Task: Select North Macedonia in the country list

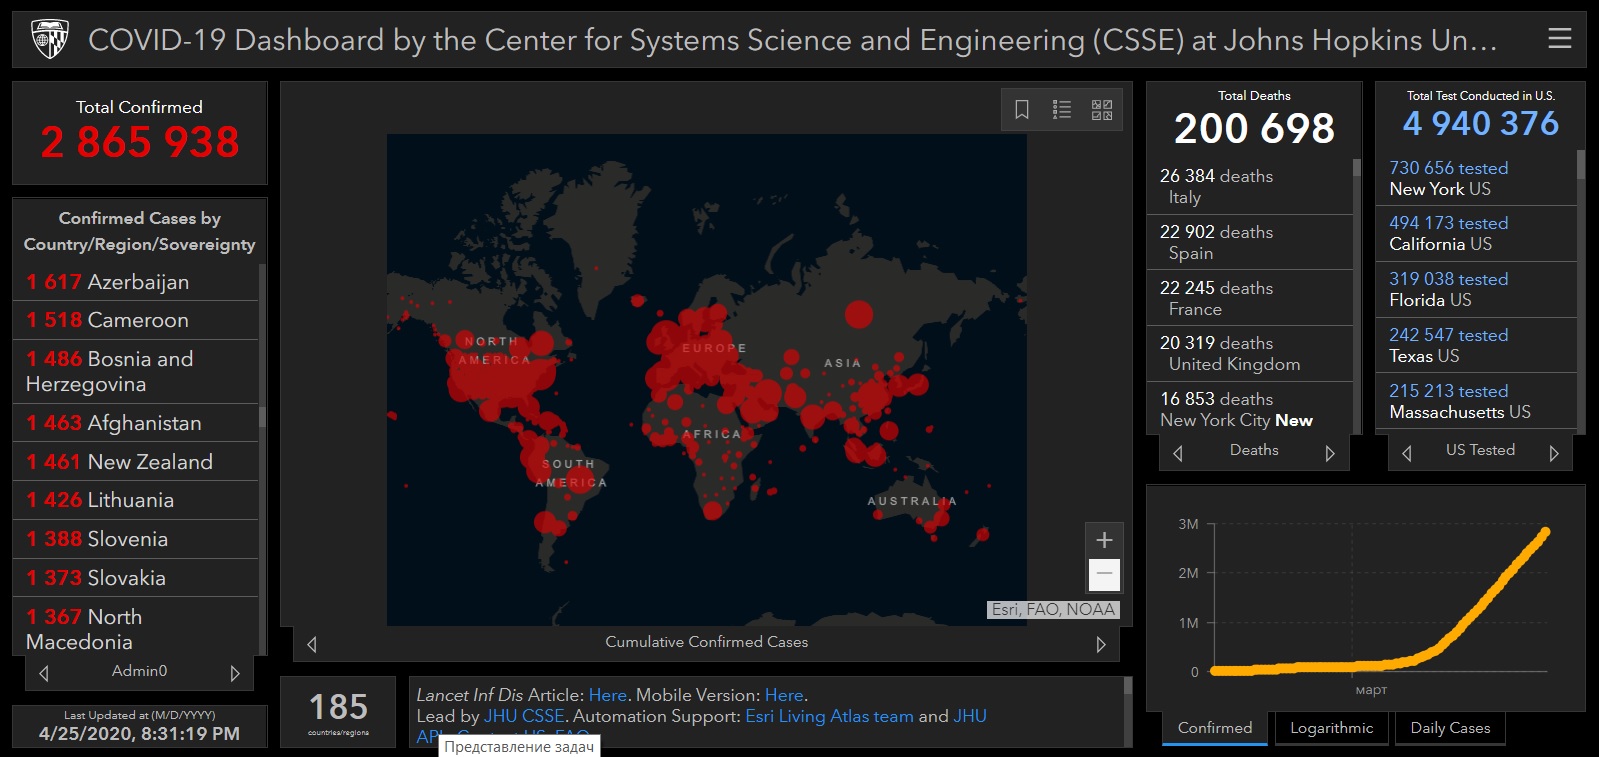Action: click(136, 628)
